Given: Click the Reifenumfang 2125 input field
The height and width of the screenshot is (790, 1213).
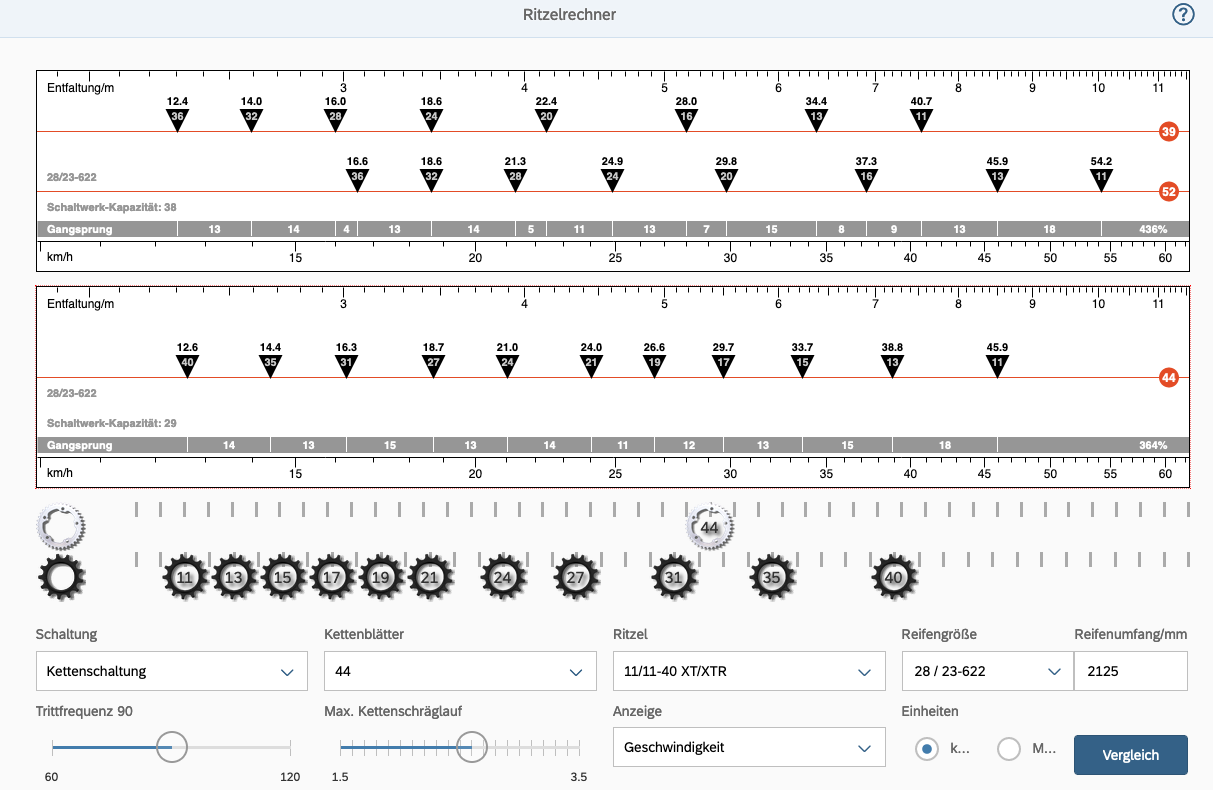Looking at the screenshot, I should coord(1130,671).
